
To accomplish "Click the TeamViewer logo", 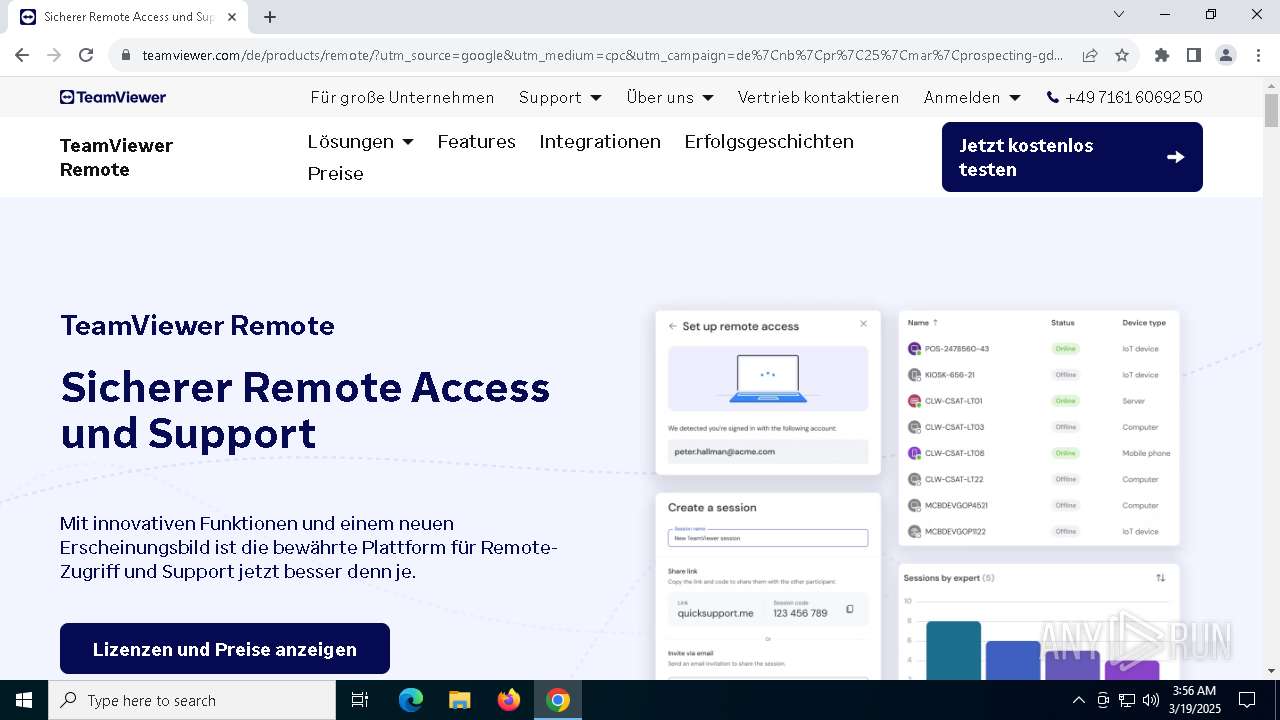I will pyautogui.click(x=113, y=97).
